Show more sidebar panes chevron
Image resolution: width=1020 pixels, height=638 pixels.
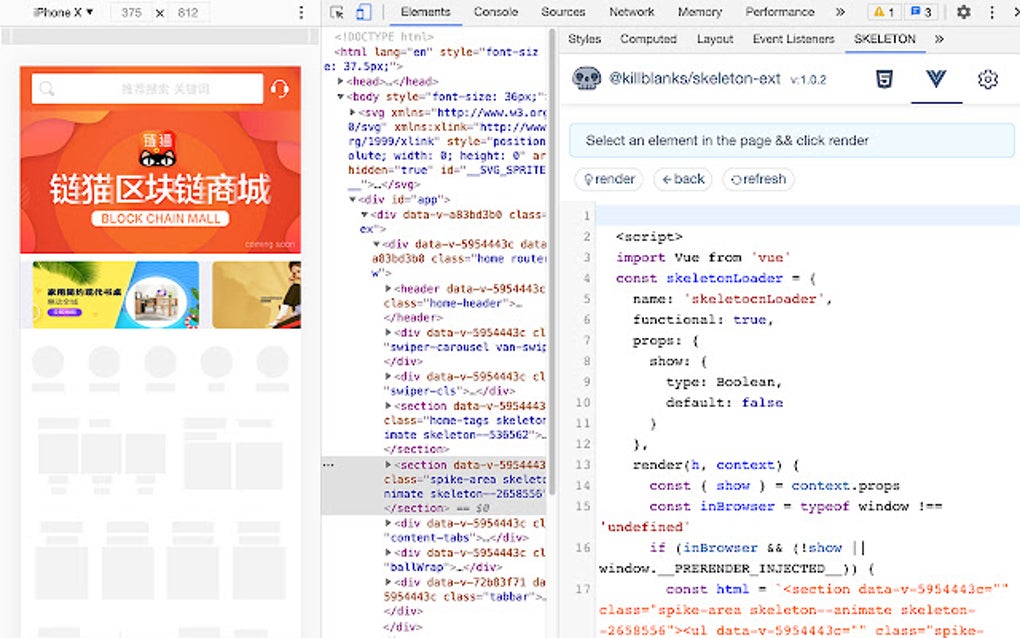pyautogui.click(x=939, y=39)
